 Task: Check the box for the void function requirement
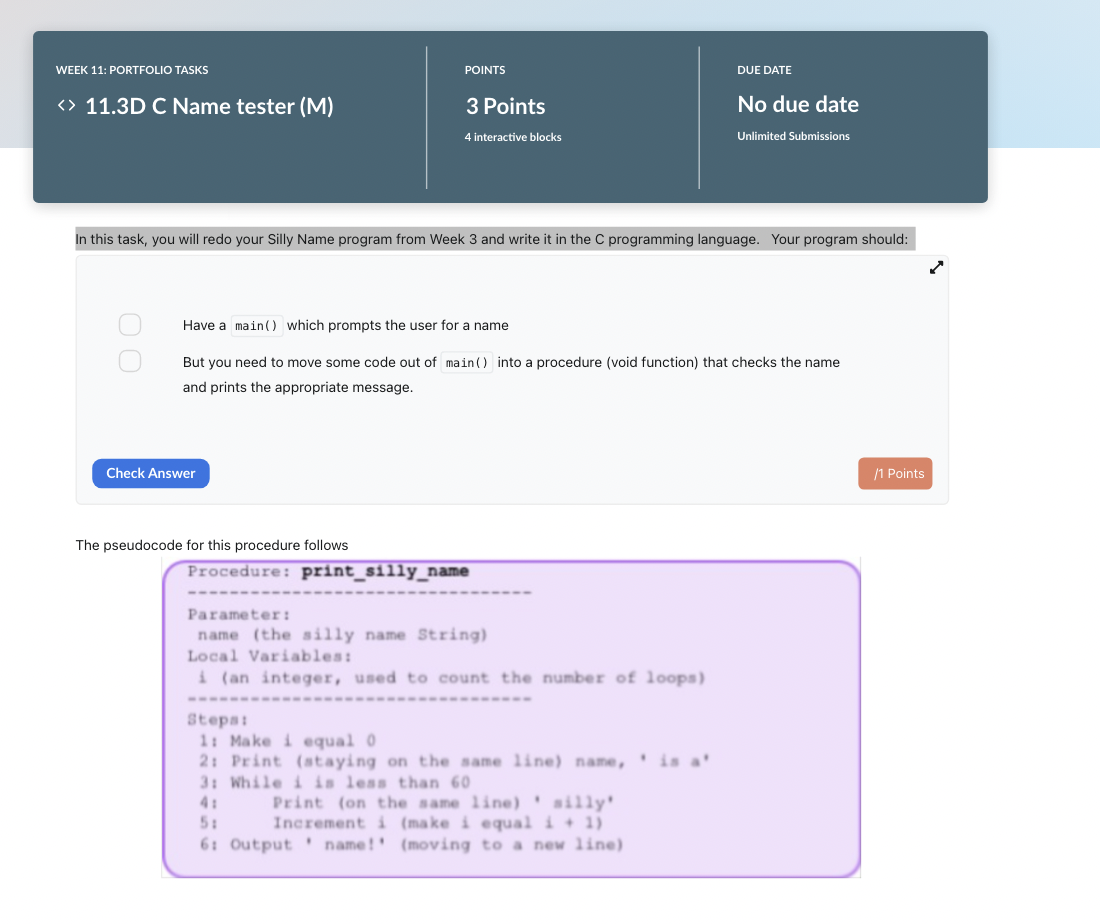[130, 360]
